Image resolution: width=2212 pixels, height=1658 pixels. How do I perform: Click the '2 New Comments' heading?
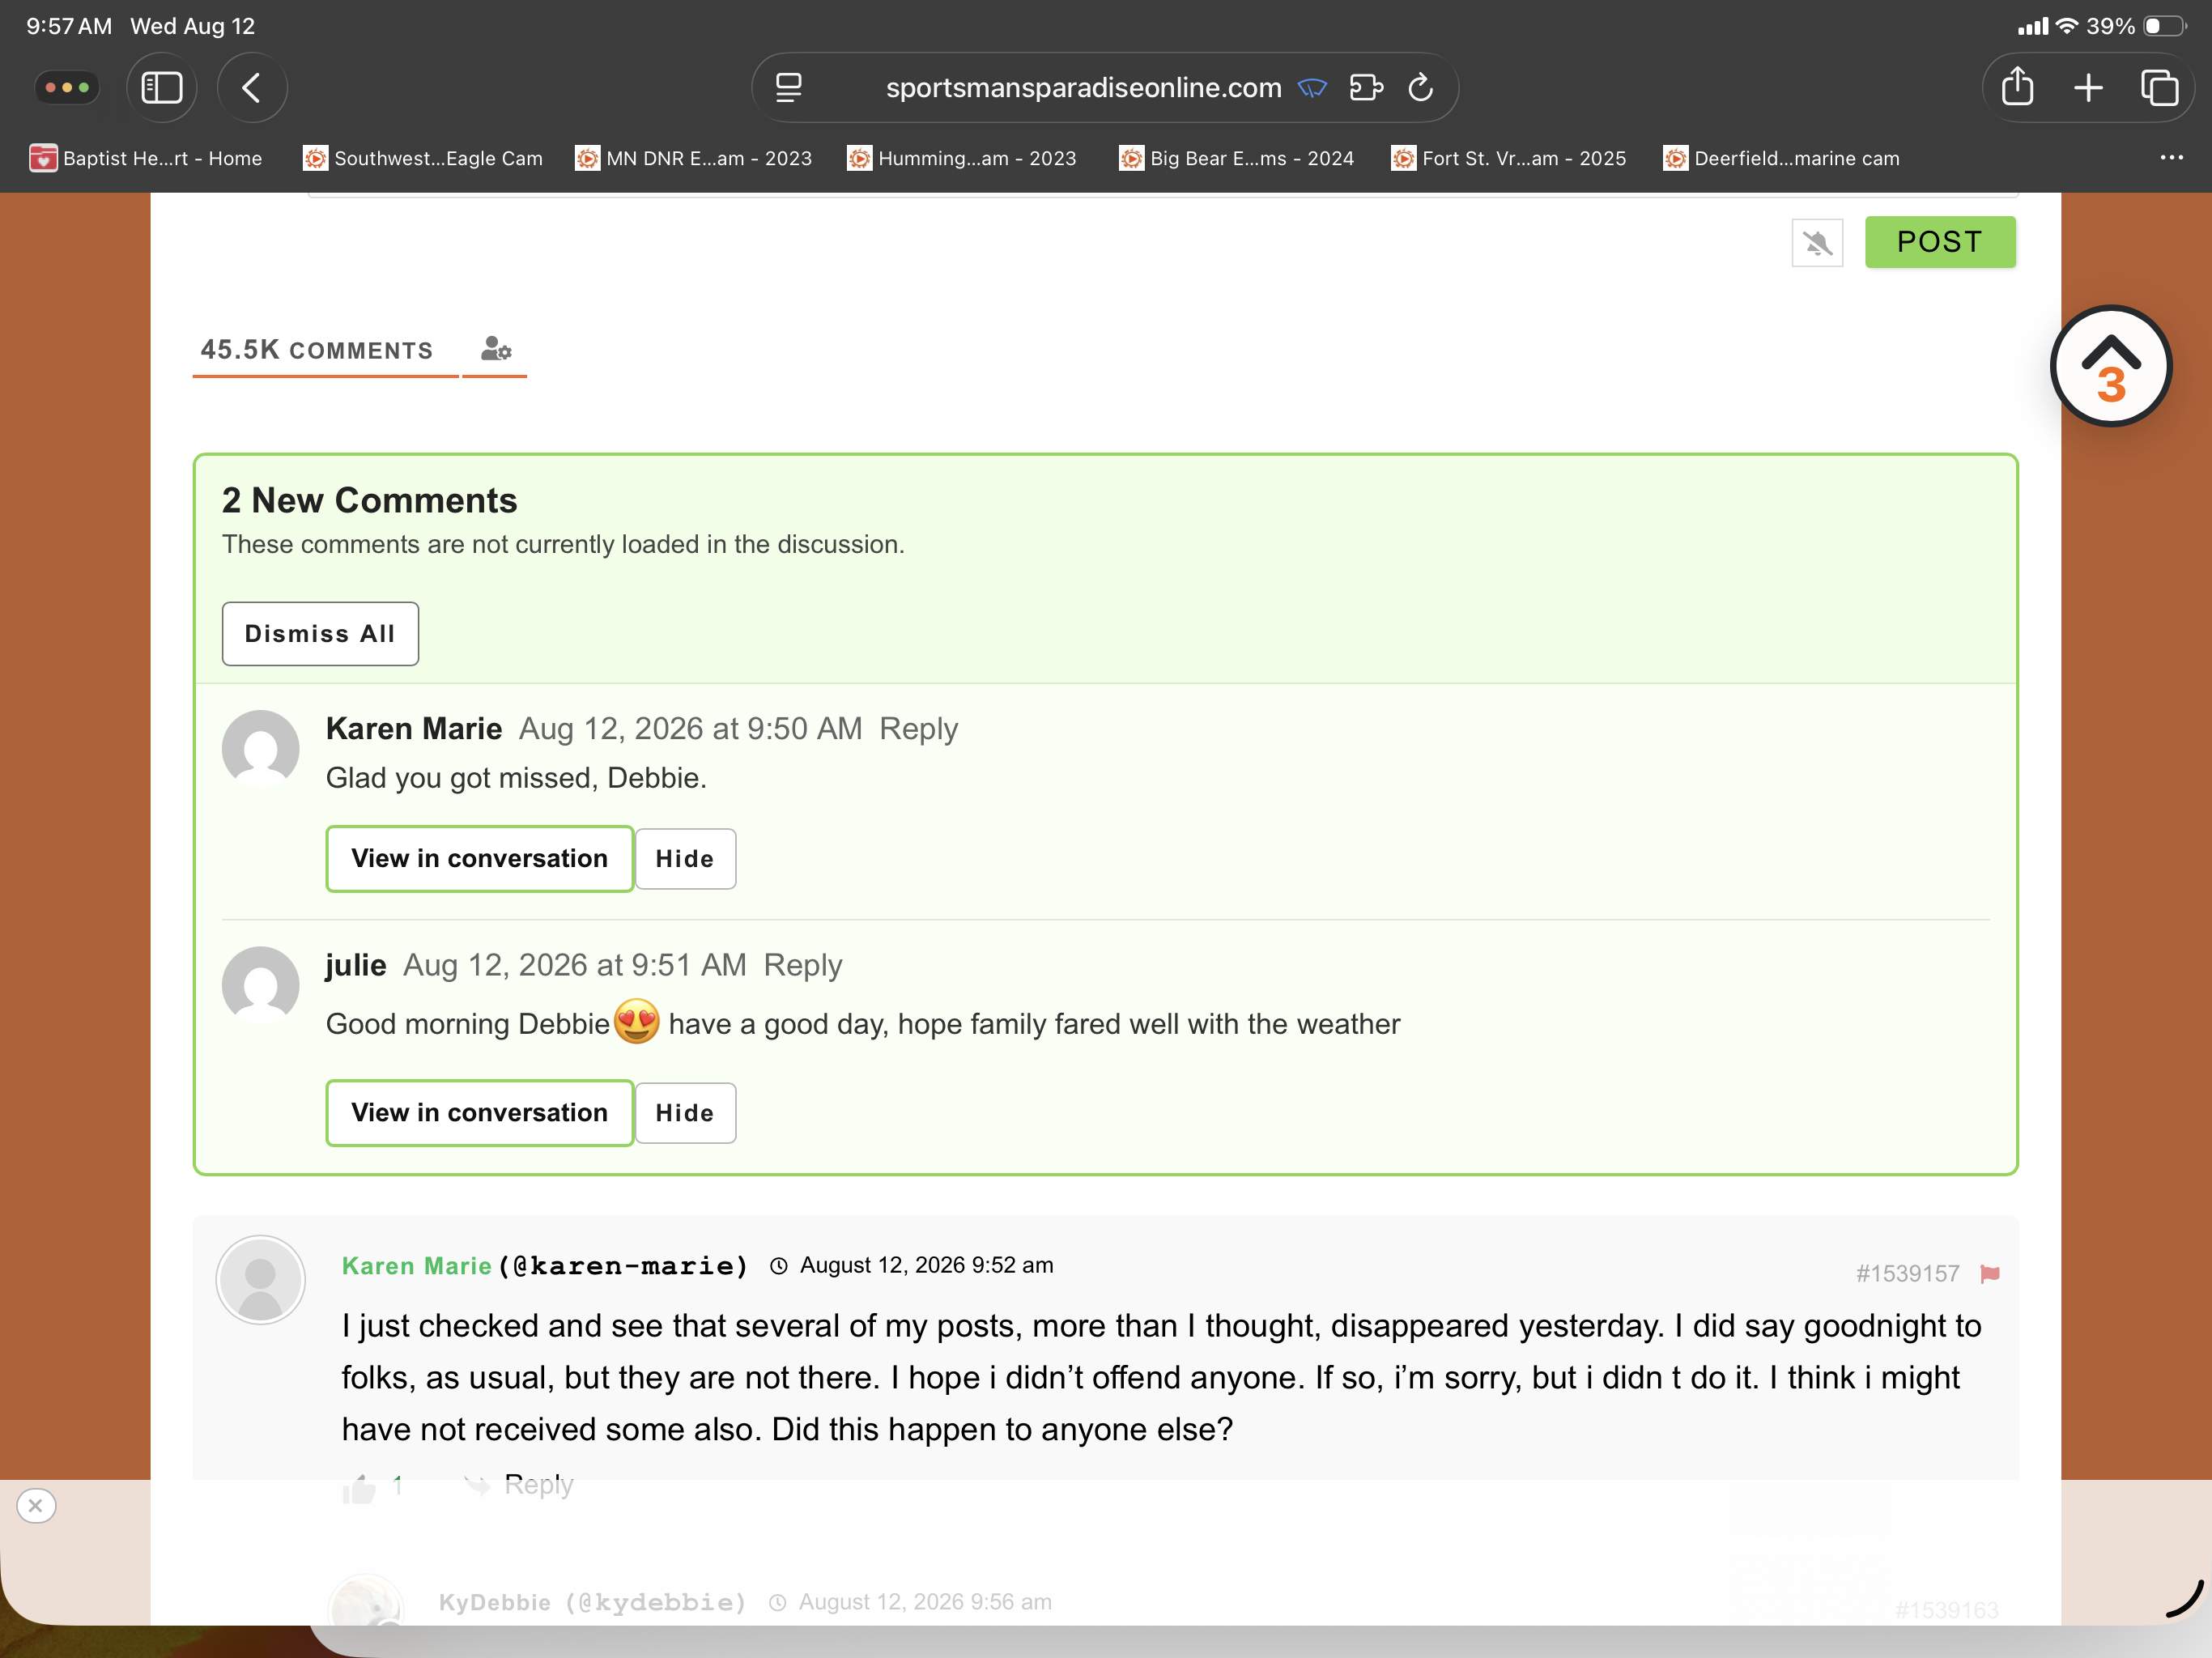tap(369, 500)
